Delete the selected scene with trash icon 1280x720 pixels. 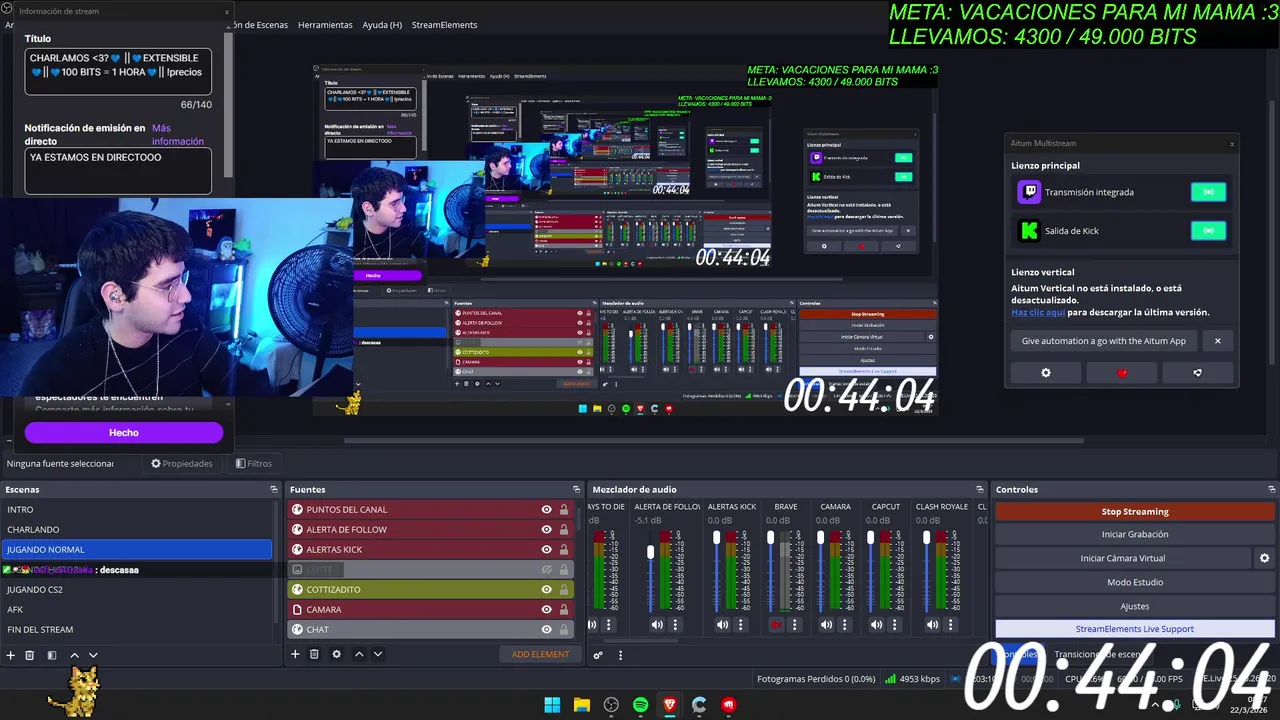30,655
